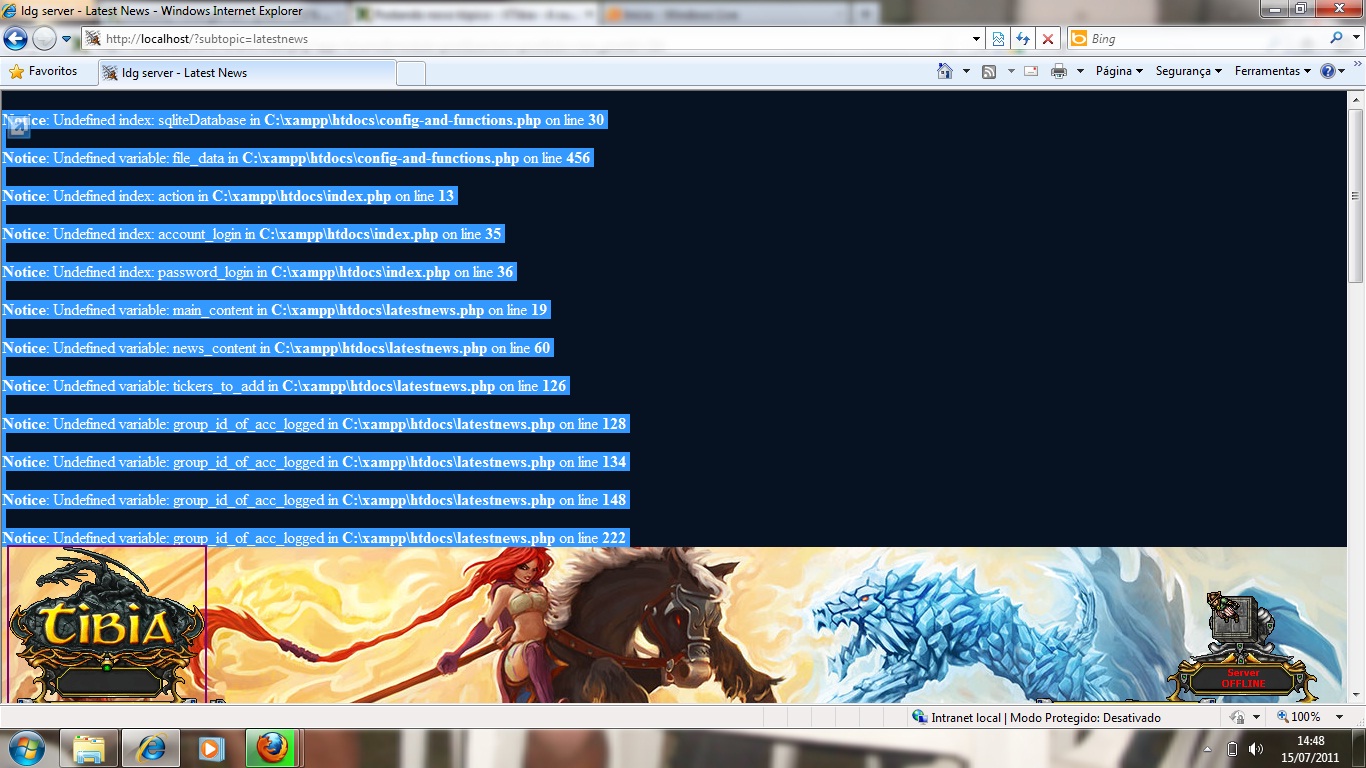Screen dimensions: 1366x768
Task: Expand the Print options dropdown arrow
Action: (1080, 71)
